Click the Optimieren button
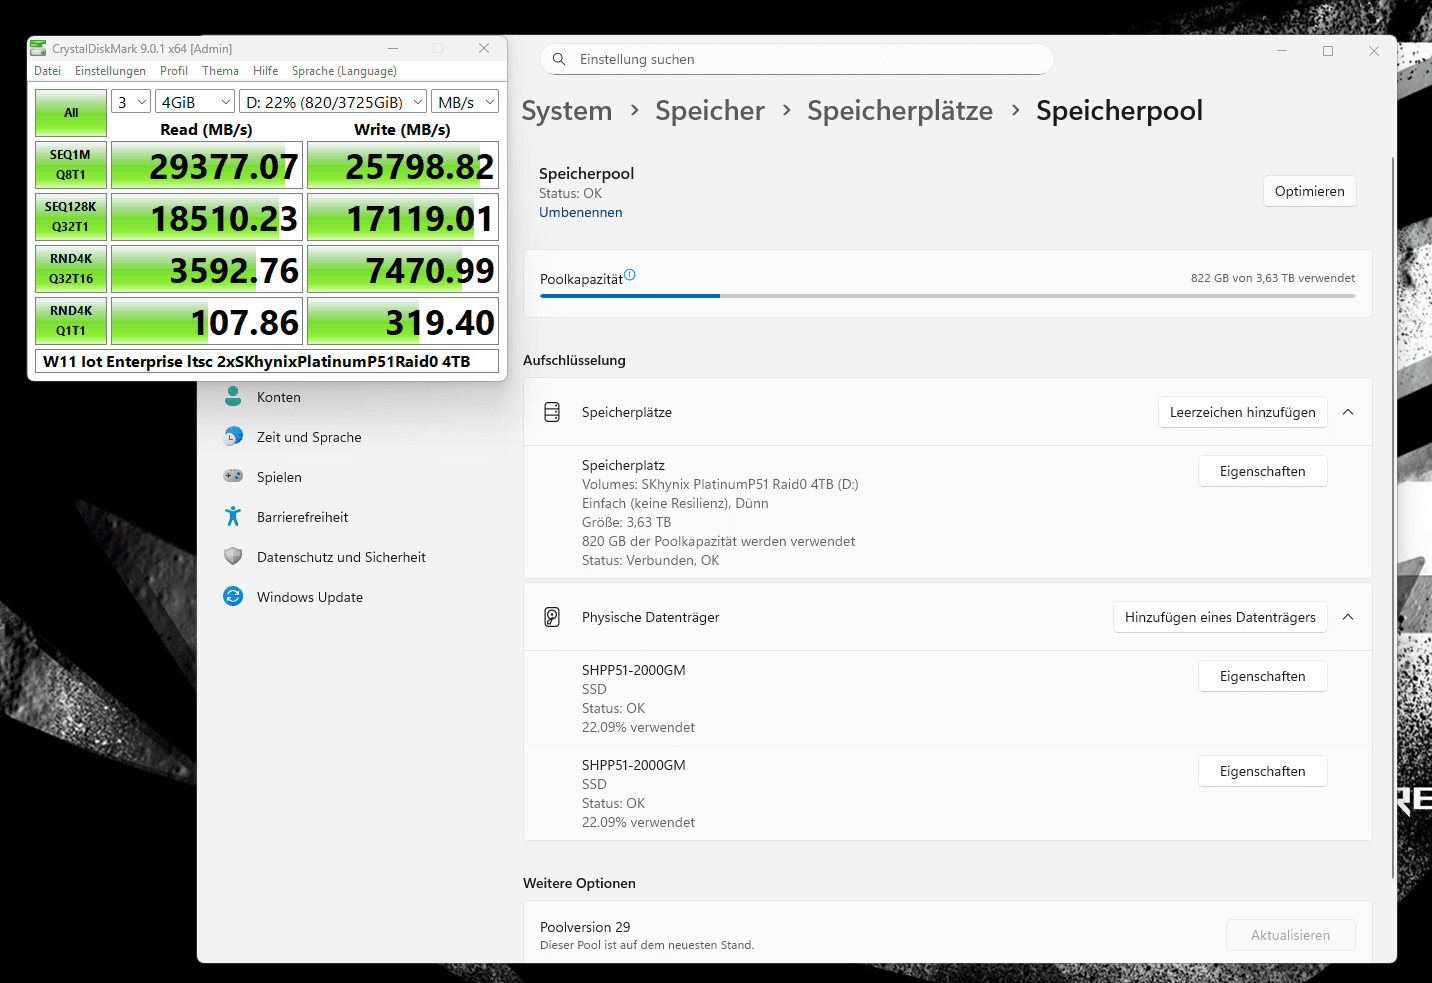The height and width of the screenshot is (983, 1432). coord(1310,191)
